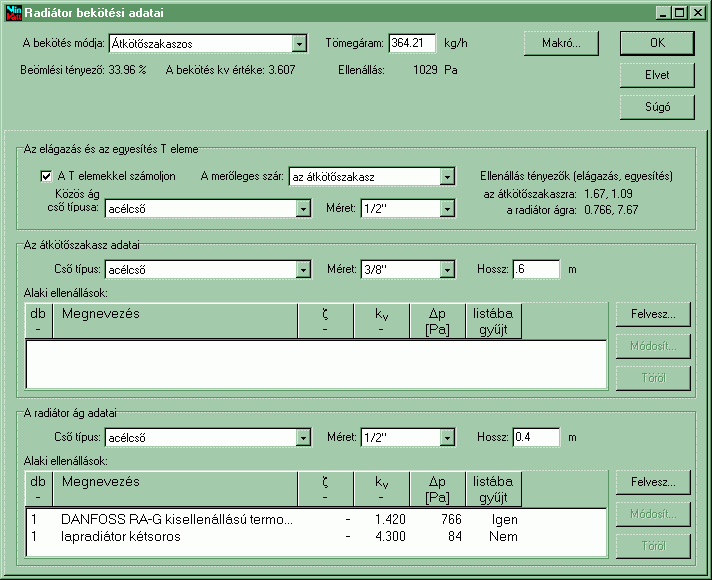
Task: Click the OK button
Action: 657,43
